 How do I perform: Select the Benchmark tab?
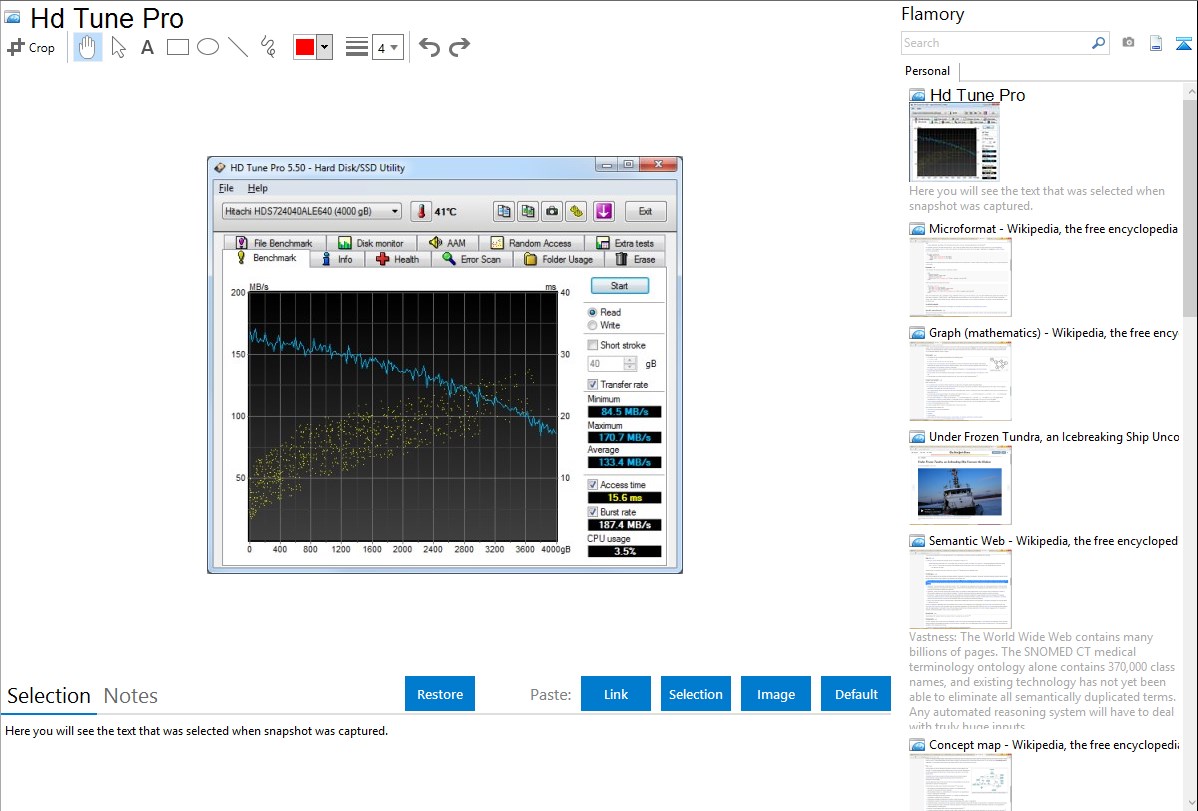click(267, 258)
